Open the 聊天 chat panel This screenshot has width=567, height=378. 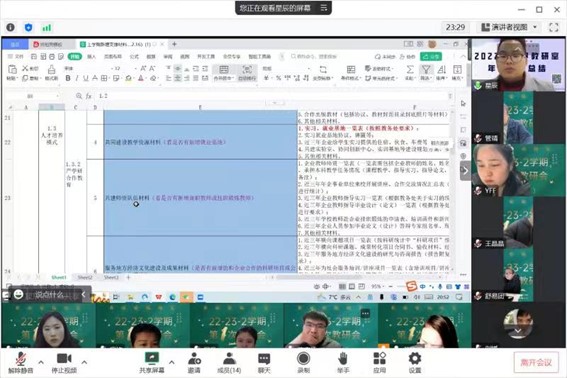tap(264, 362)
